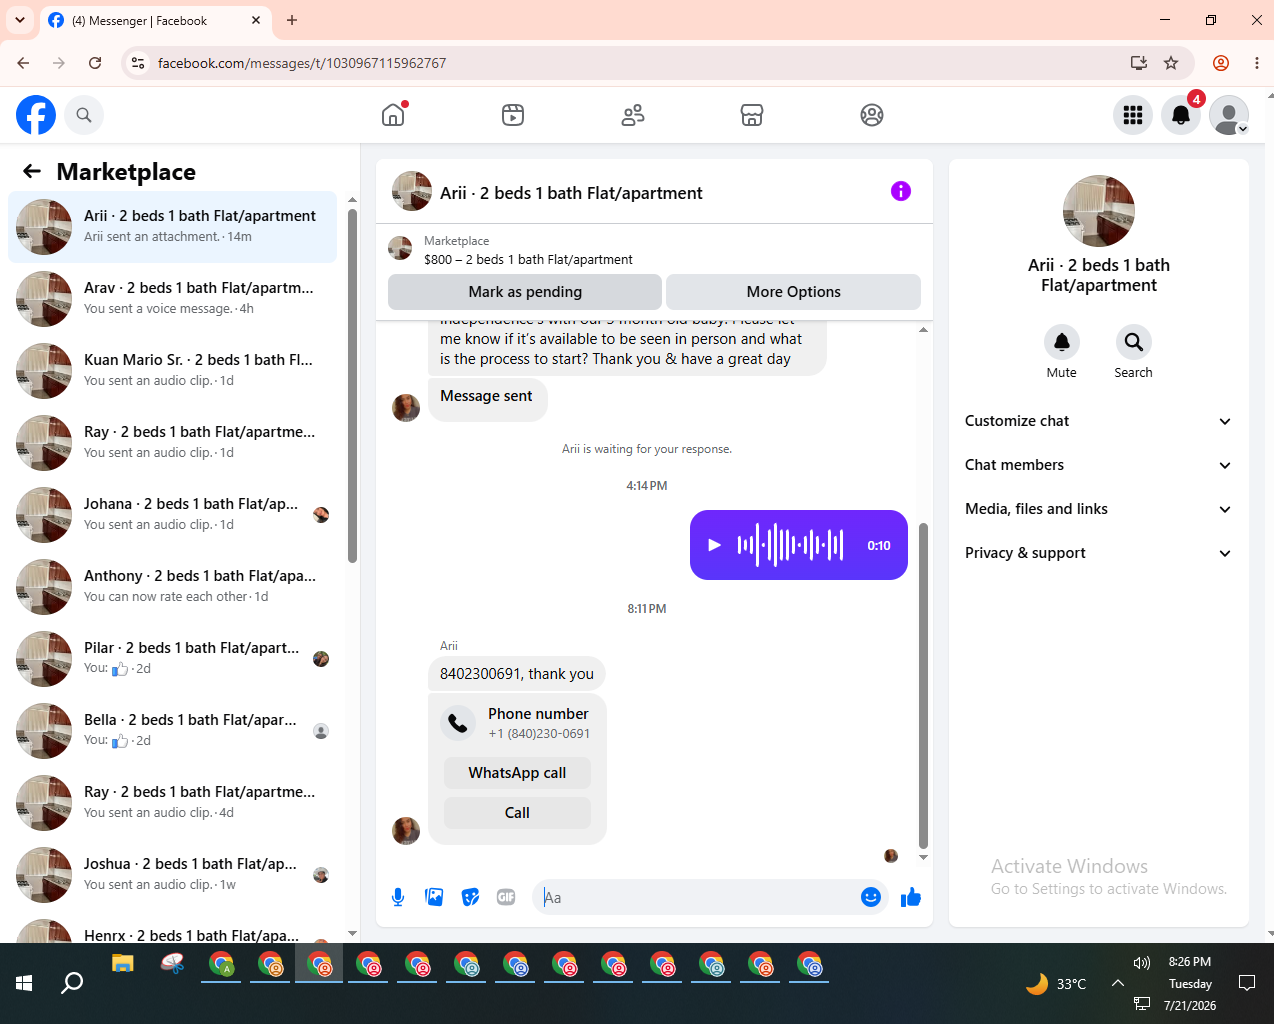Click the chat message scrollbar
The image size is (1274, 1024).
click(x=923, y=685)
